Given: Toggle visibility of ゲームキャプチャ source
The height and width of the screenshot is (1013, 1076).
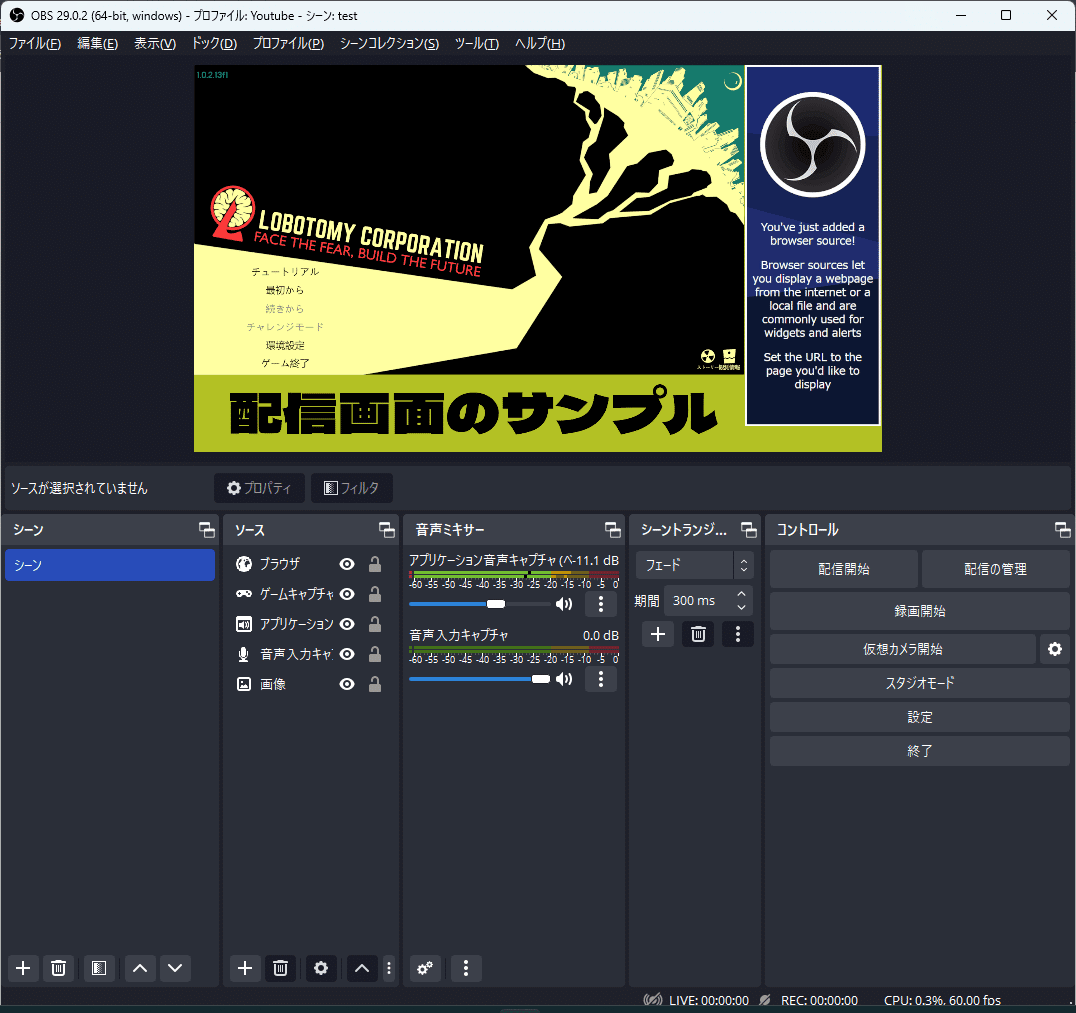Looking at the screenshot, I should pos(347,594).
